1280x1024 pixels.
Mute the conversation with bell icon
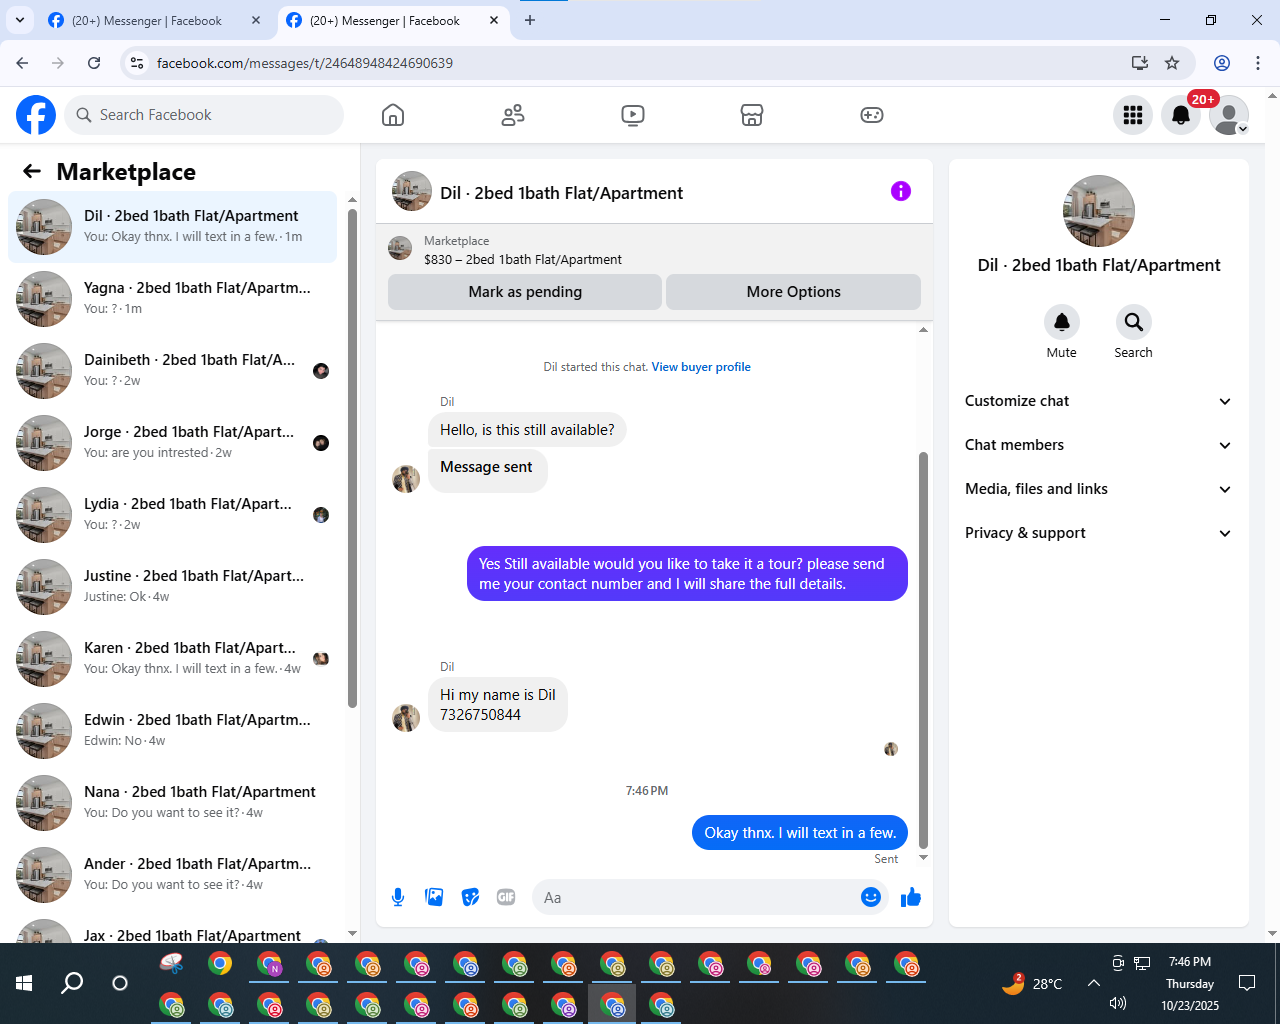[x=1062, y=322]
